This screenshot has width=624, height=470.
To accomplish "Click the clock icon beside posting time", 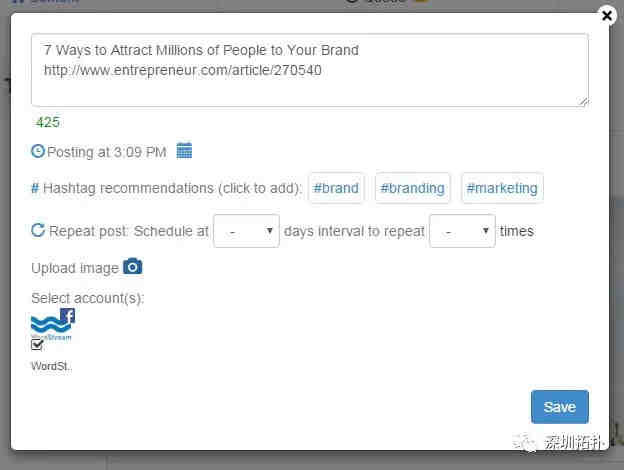I will click(x=38, y=151).
